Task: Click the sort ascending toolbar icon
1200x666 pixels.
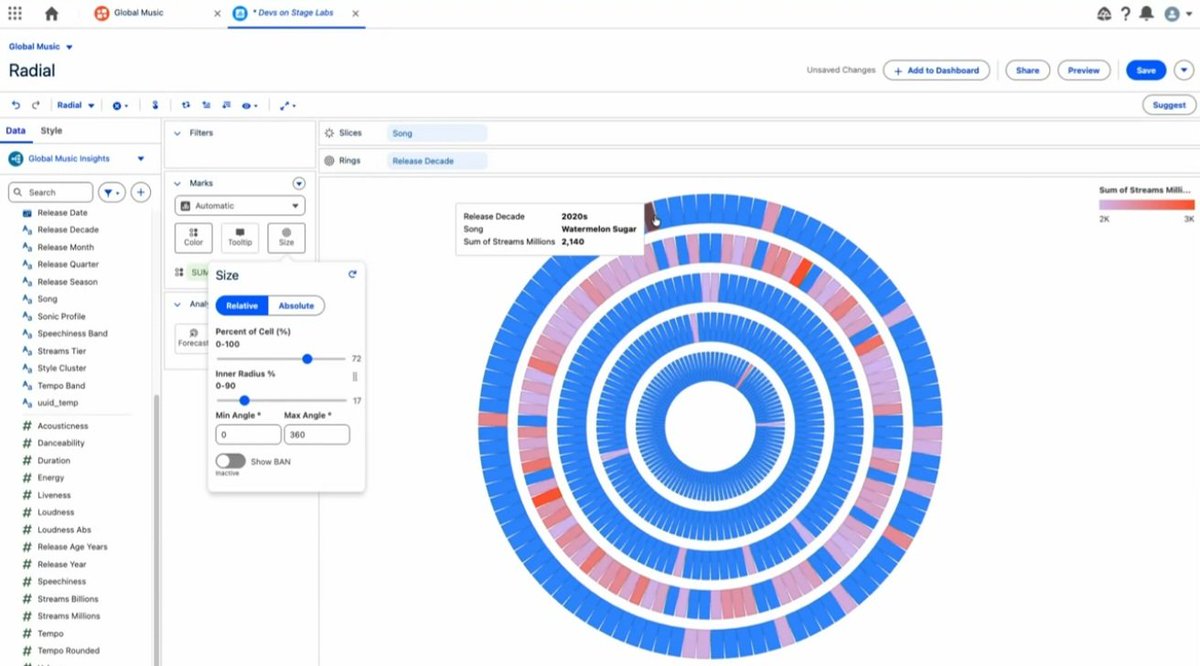Action: 206,105
